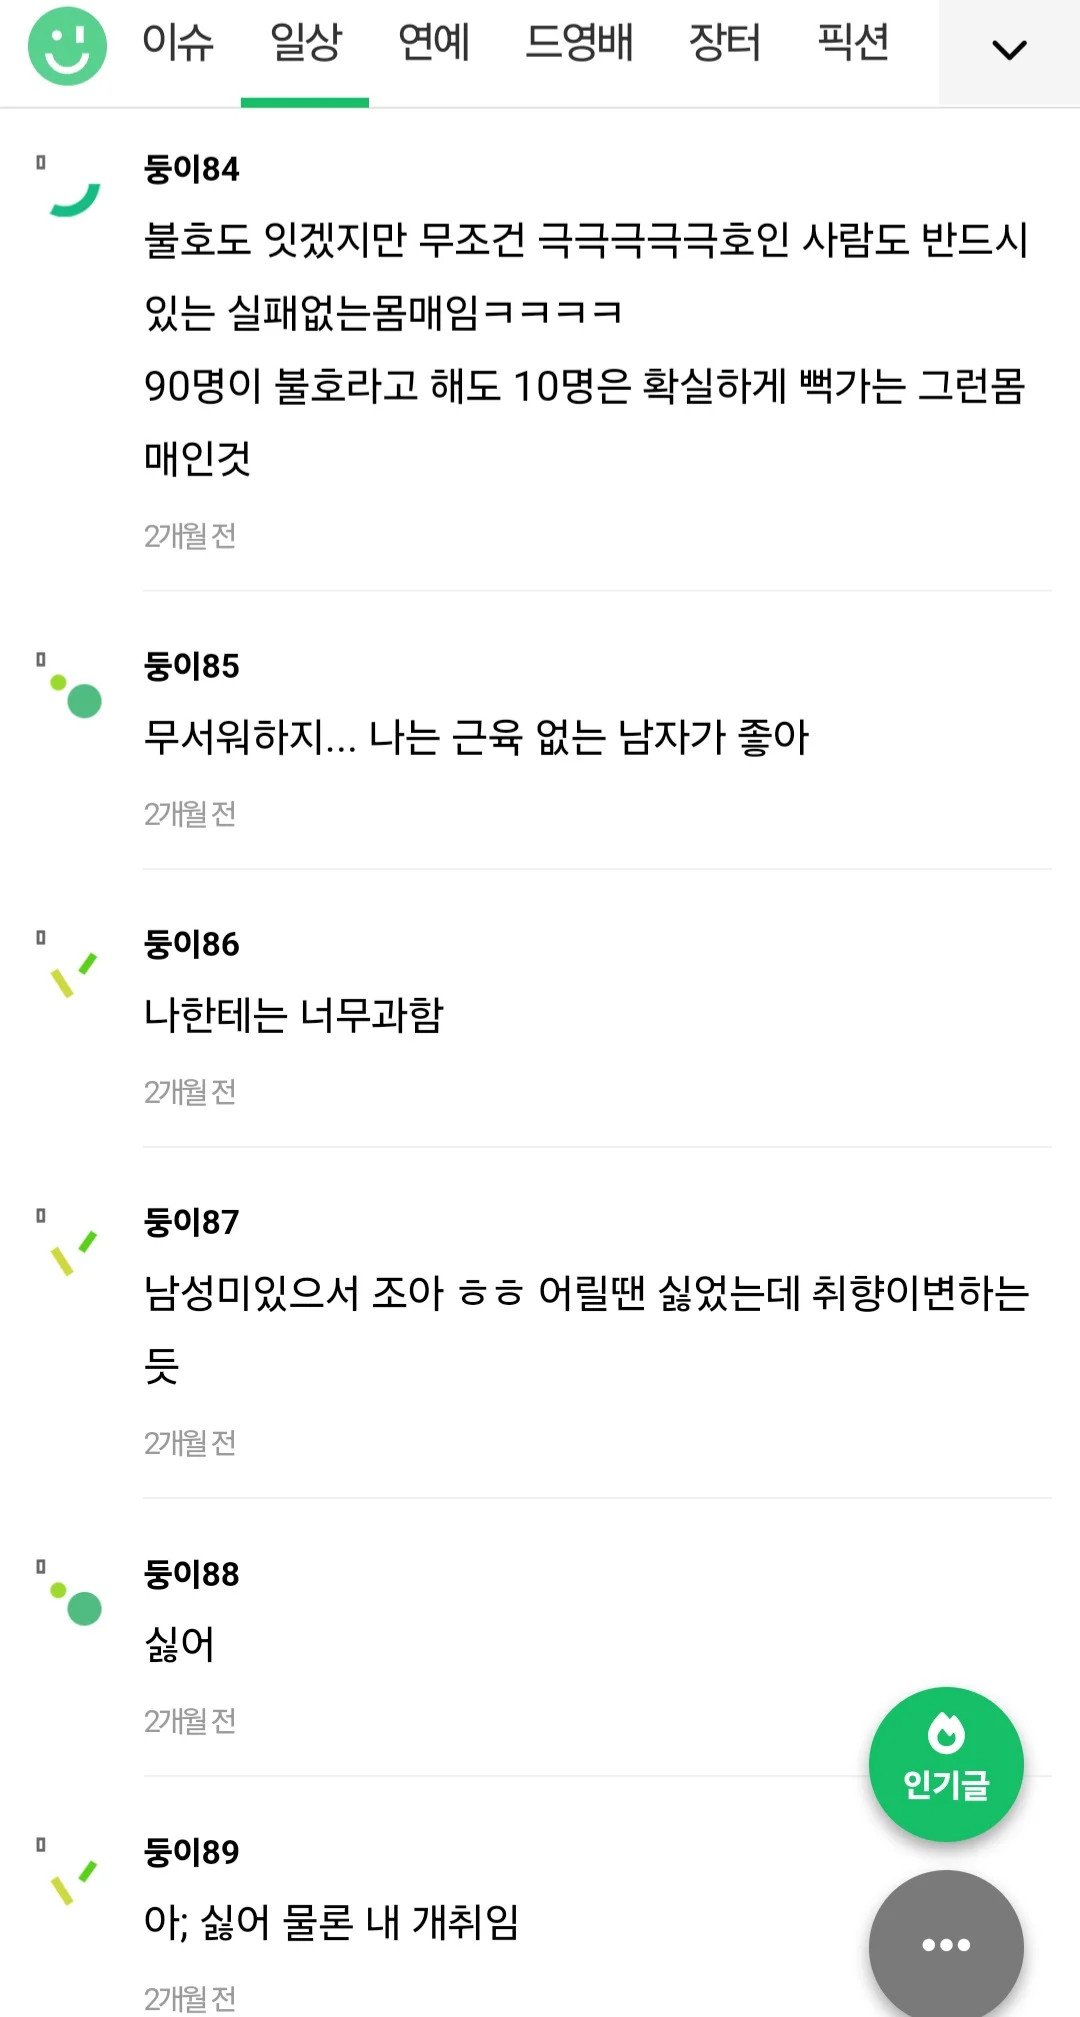Select the 드영배 tab

coord(579,43)
